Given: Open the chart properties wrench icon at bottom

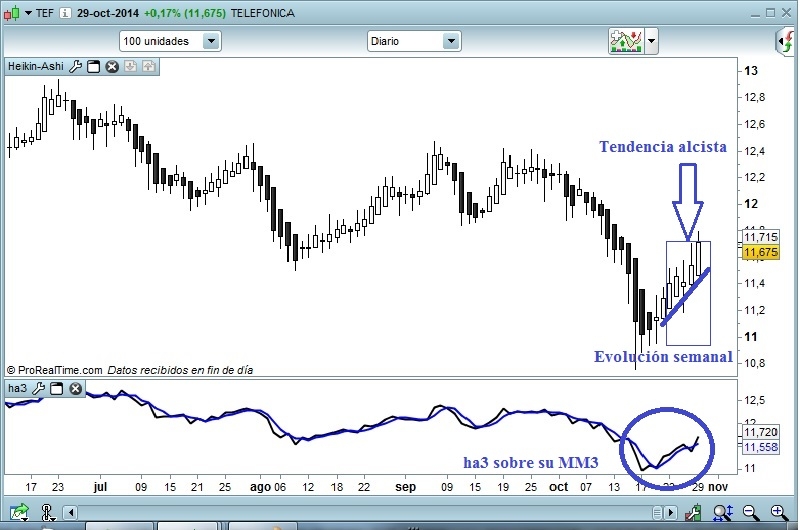Looking at the screenshot, I should click(x=694, y=512).
